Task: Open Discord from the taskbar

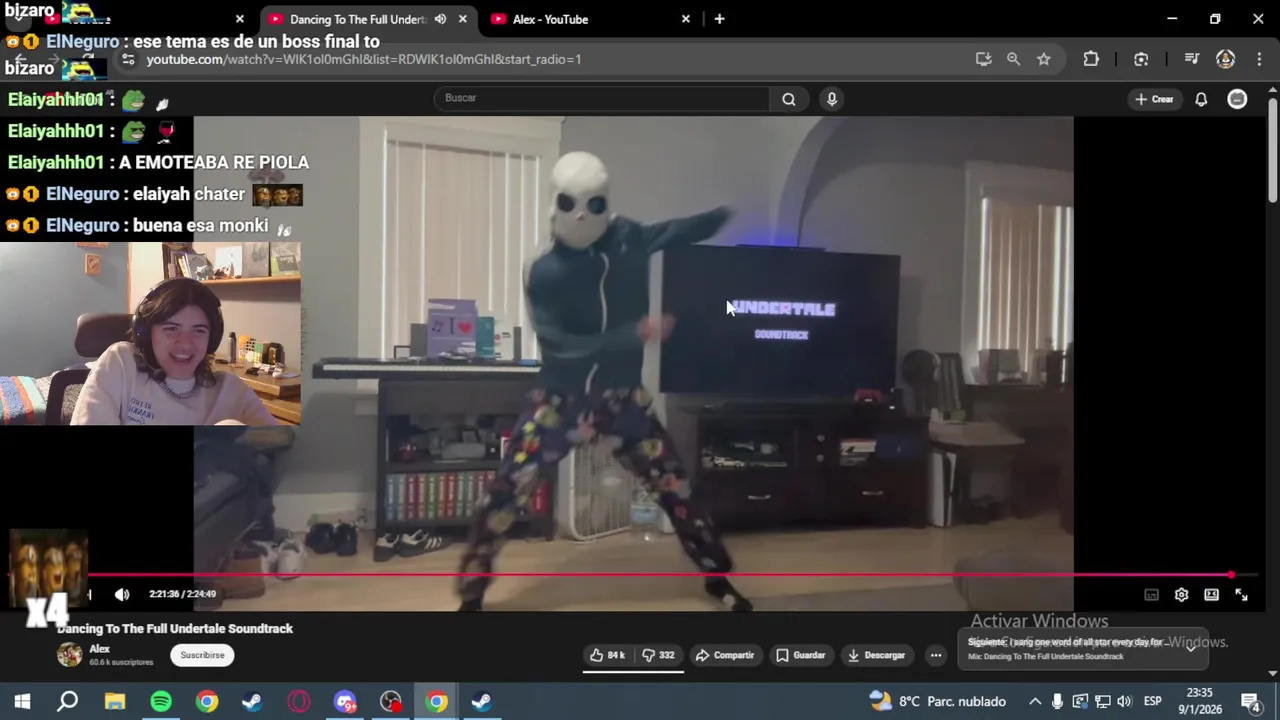Action: pos(345,701)
